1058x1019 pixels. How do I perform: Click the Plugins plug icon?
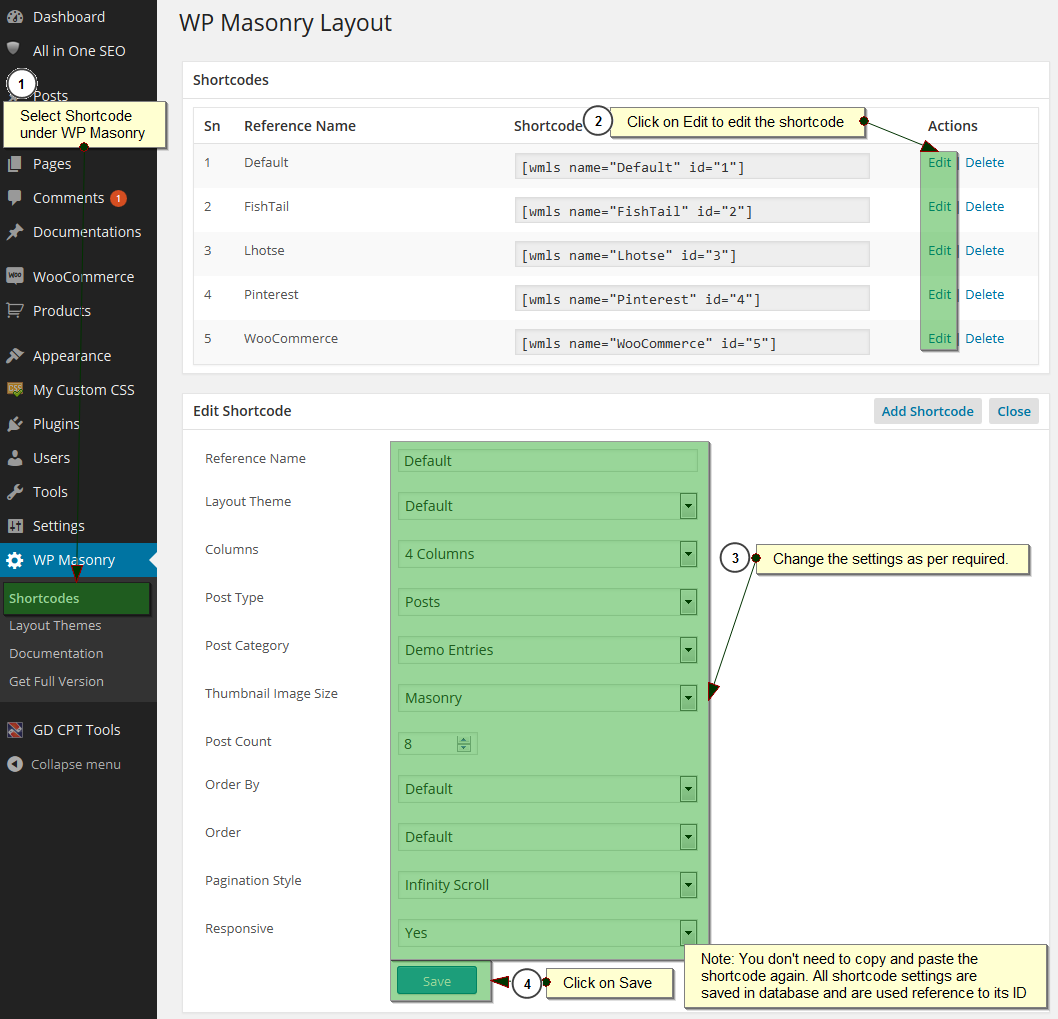[x=15, y=424]
